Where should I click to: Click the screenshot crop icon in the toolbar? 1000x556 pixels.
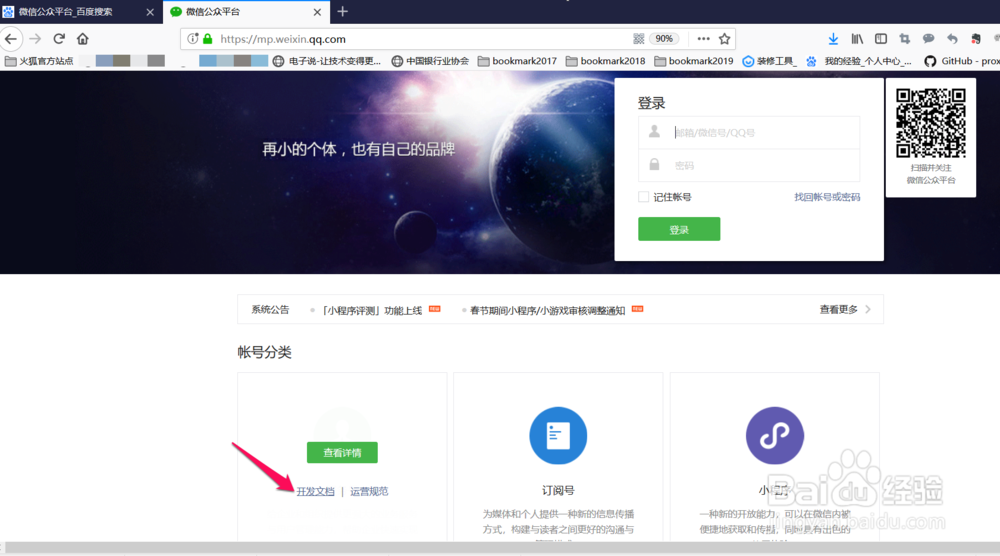click(904, 39)
